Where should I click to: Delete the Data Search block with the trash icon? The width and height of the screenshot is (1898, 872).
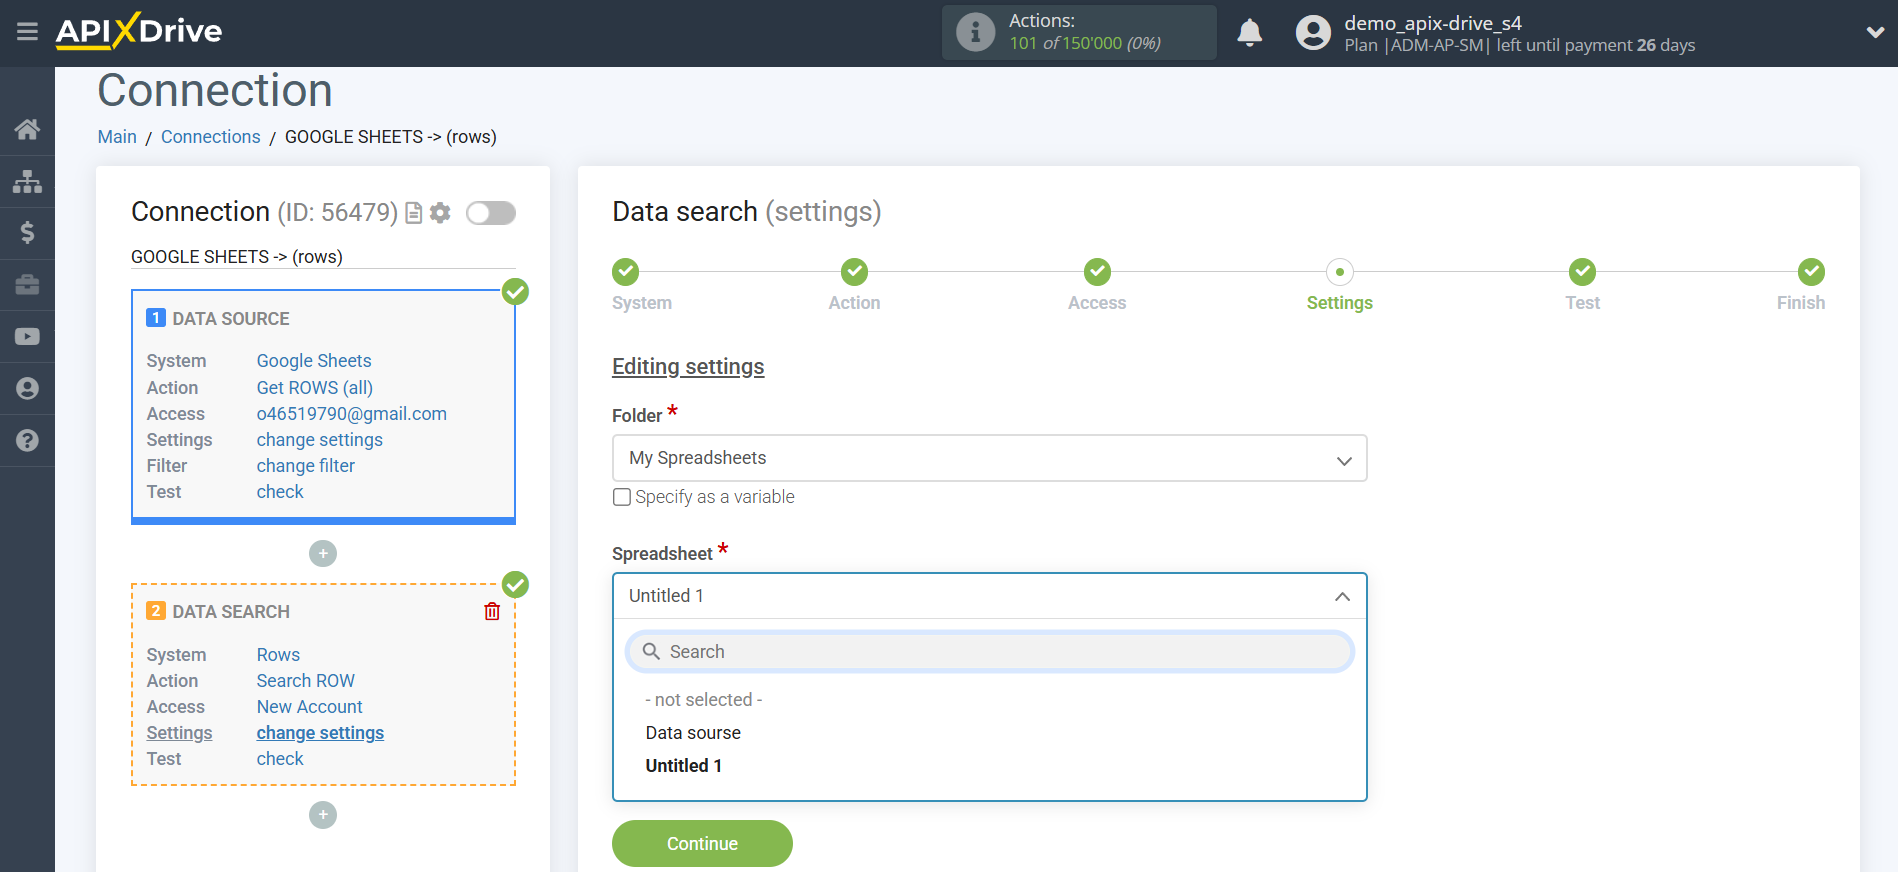(492, 611)
